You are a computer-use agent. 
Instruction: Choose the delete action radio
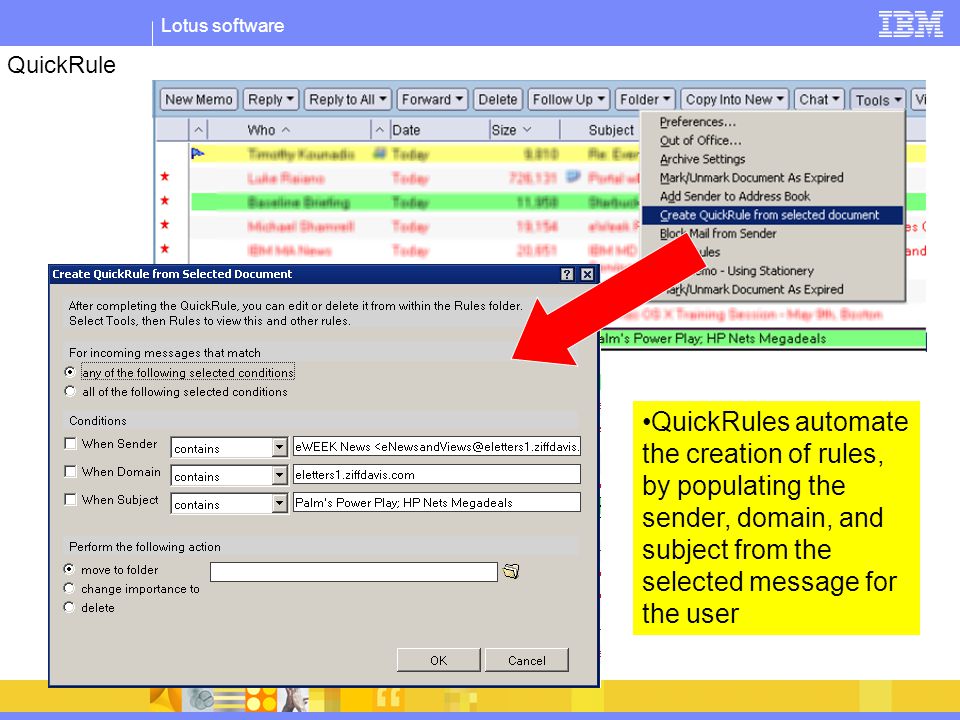(69, 607)
